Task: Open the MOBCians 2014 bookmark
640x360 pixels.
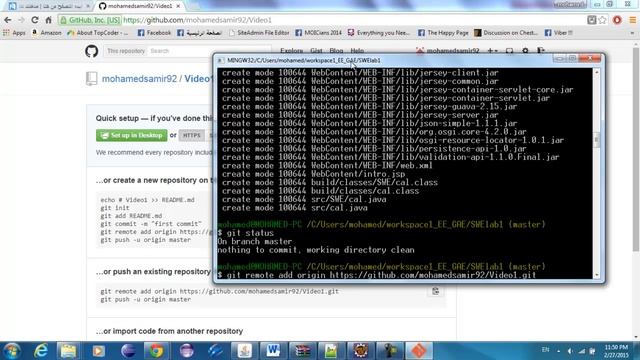Action: coord(318,33)
